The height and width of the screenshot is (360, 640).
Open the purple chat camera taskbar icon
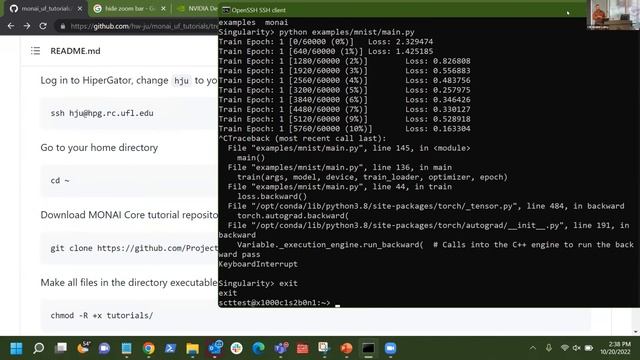coord(104,348)
